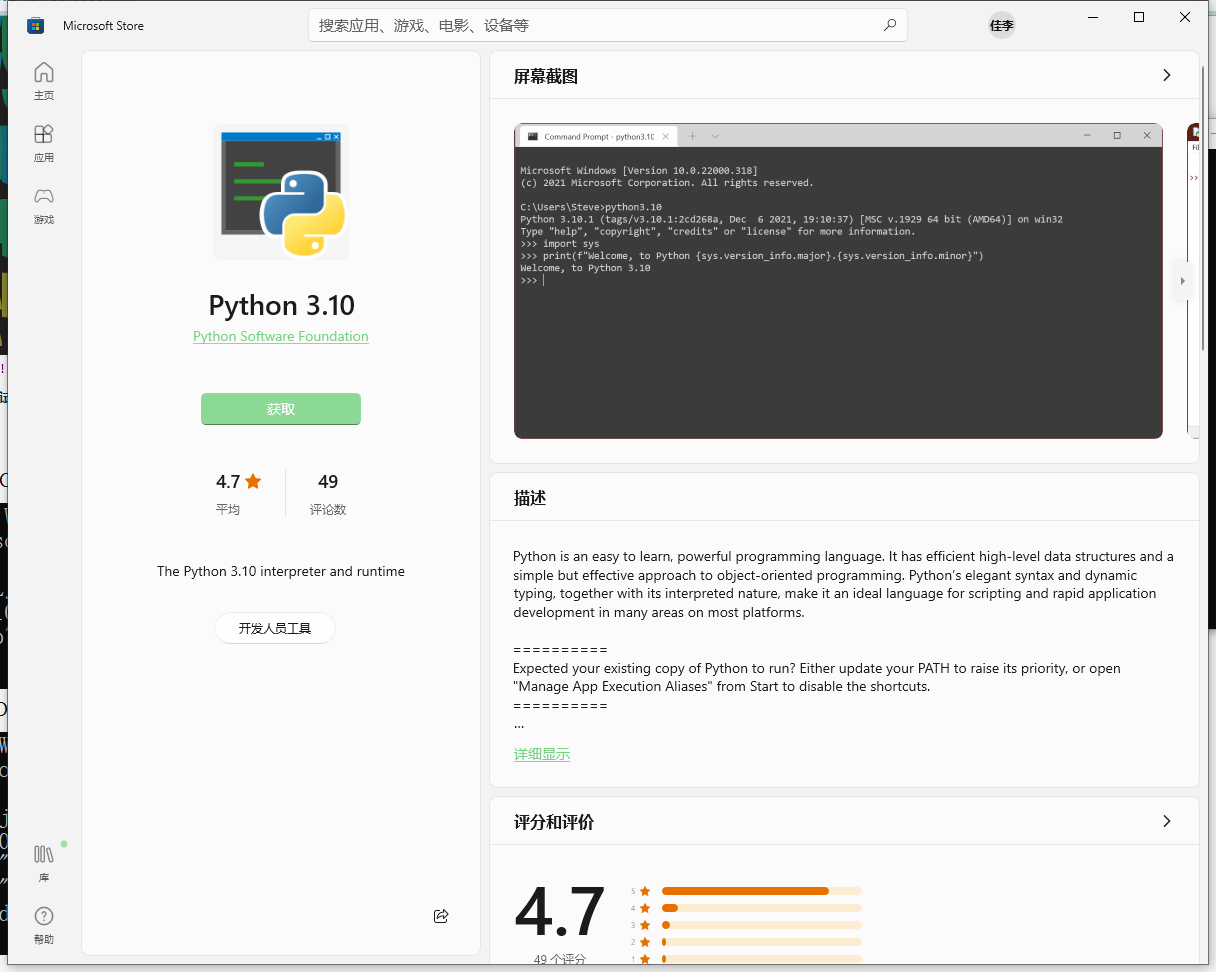This screenshot has width=1216, height=972.
Task: Maximize the Microsoft Store window
Action: tap(1139, 17)
